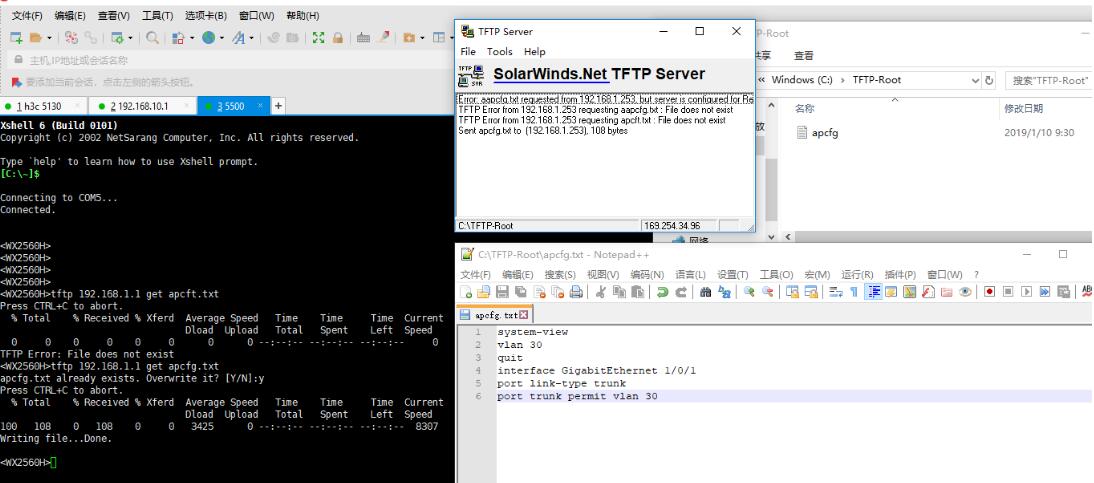Select the apcfg file in Explorer
1094x483 pixels.
(x=825, y=133)
